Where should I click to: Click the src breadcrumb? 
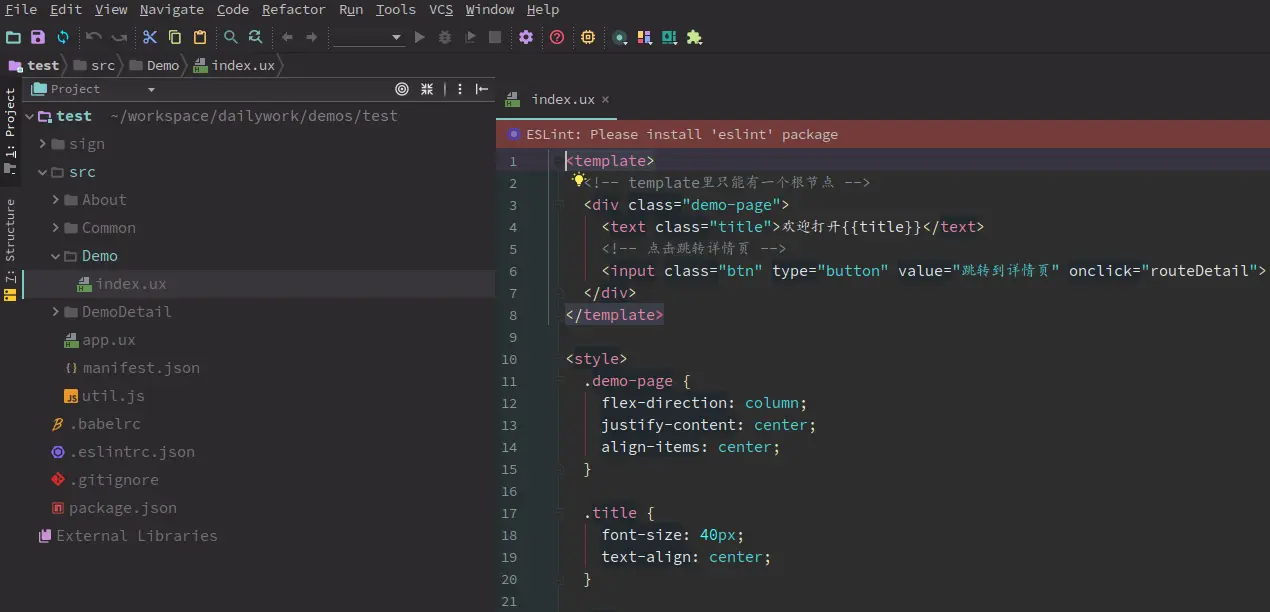(95, 65)
